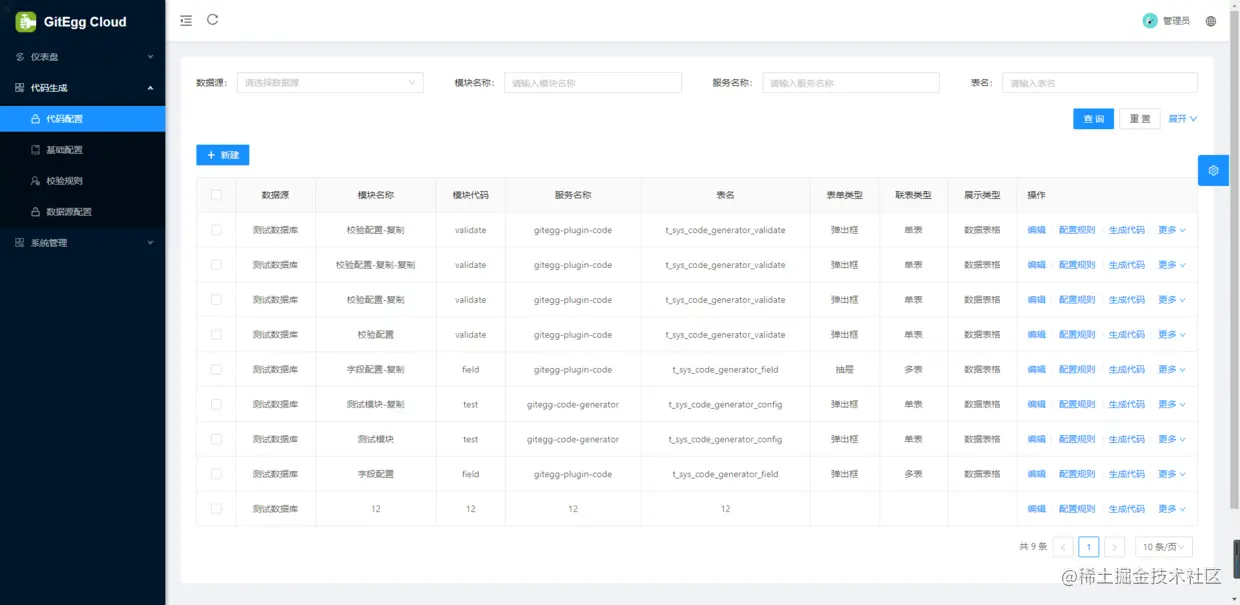Check the checkbox for the 测试模块 row
The width and height of the screenshot is (1240, 605).
(216, 438)
